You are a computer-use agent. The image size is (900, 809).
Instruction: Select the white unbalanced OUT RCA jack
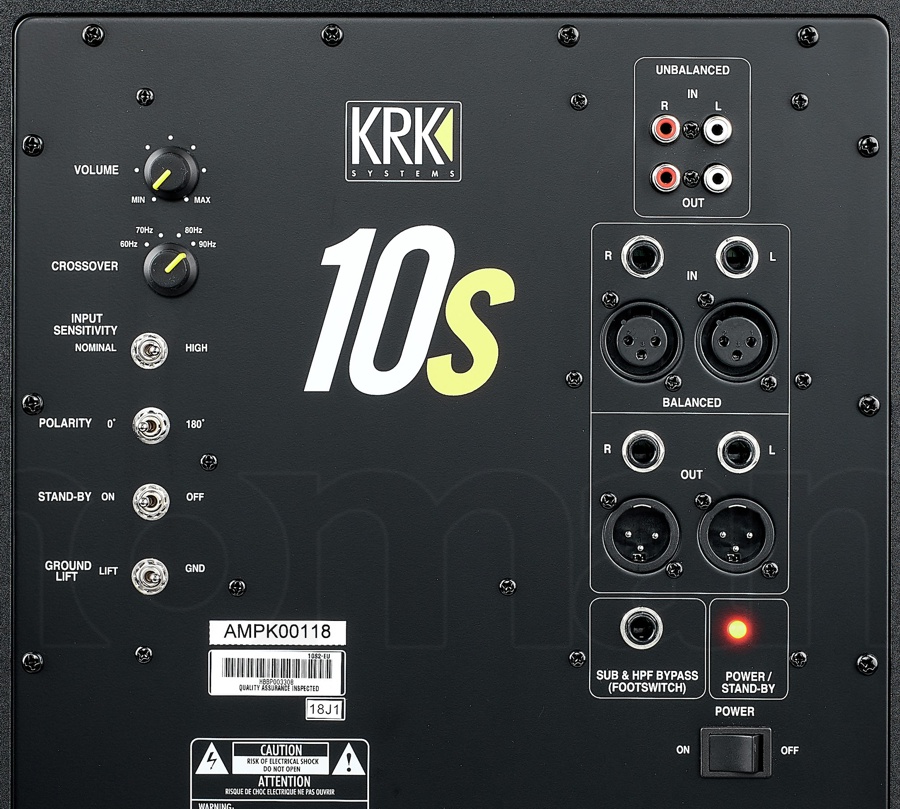click(717, 177)
